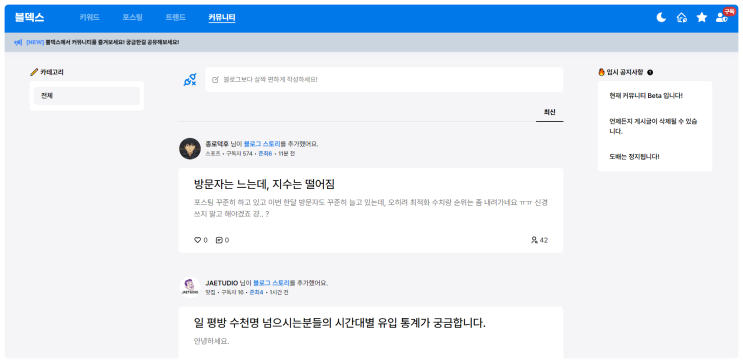Click the 구독자 16 text

[232, 292]
